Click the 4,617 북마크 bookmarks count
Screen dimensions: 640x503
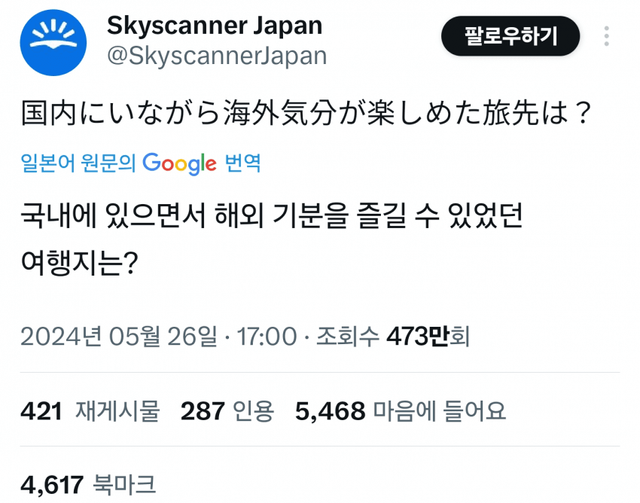(x=87, y=484)
